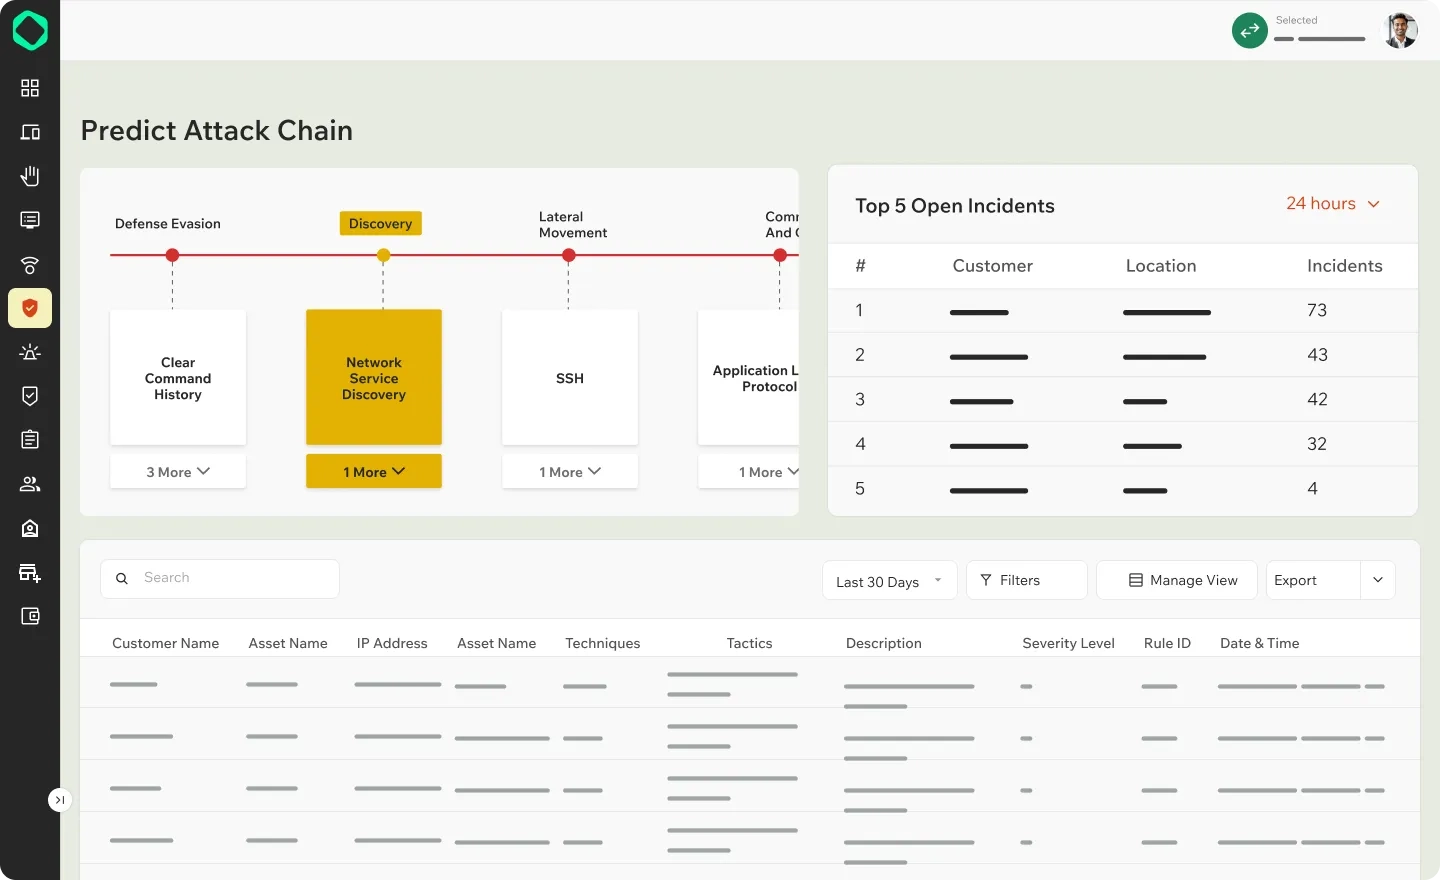Open Manage View
Screen dimensions: 1440x880
click(1177, 581)
